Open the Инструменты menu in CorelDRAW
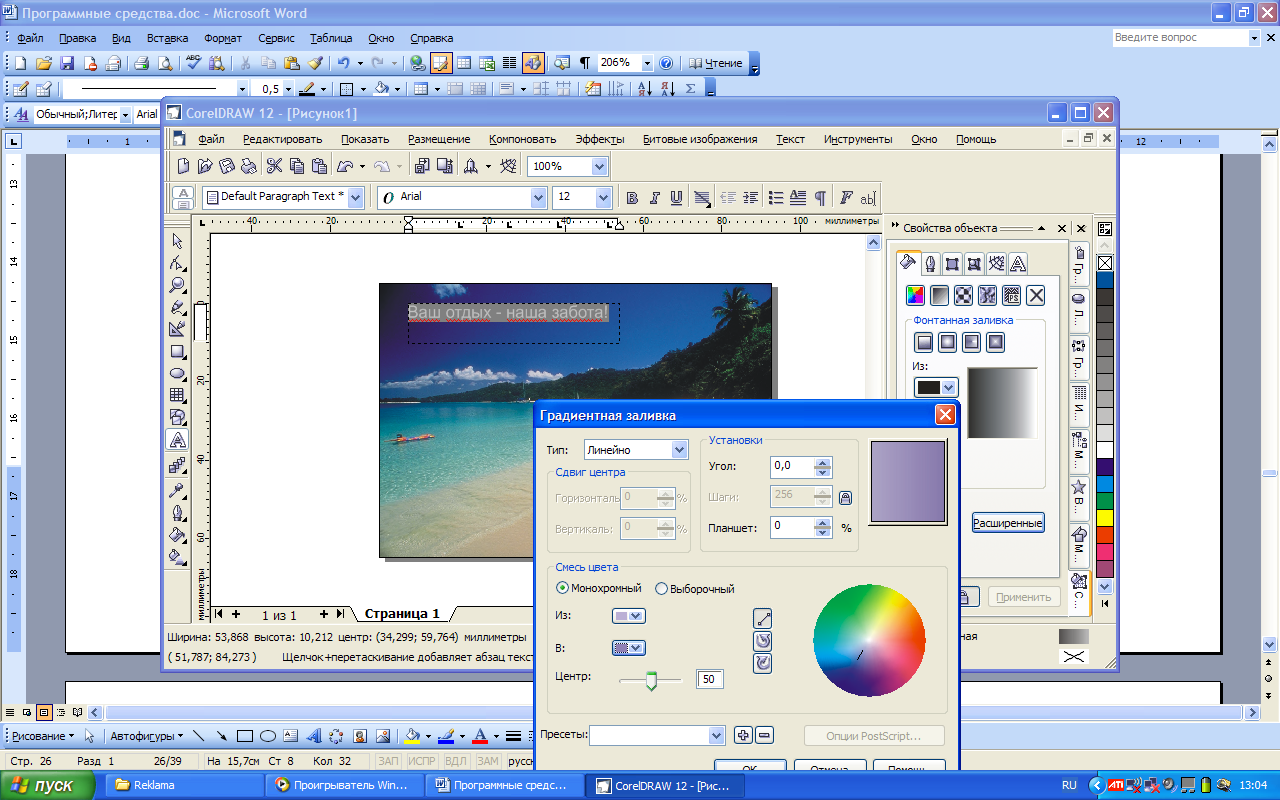The image size is (1280, 800). coord(858,139)
